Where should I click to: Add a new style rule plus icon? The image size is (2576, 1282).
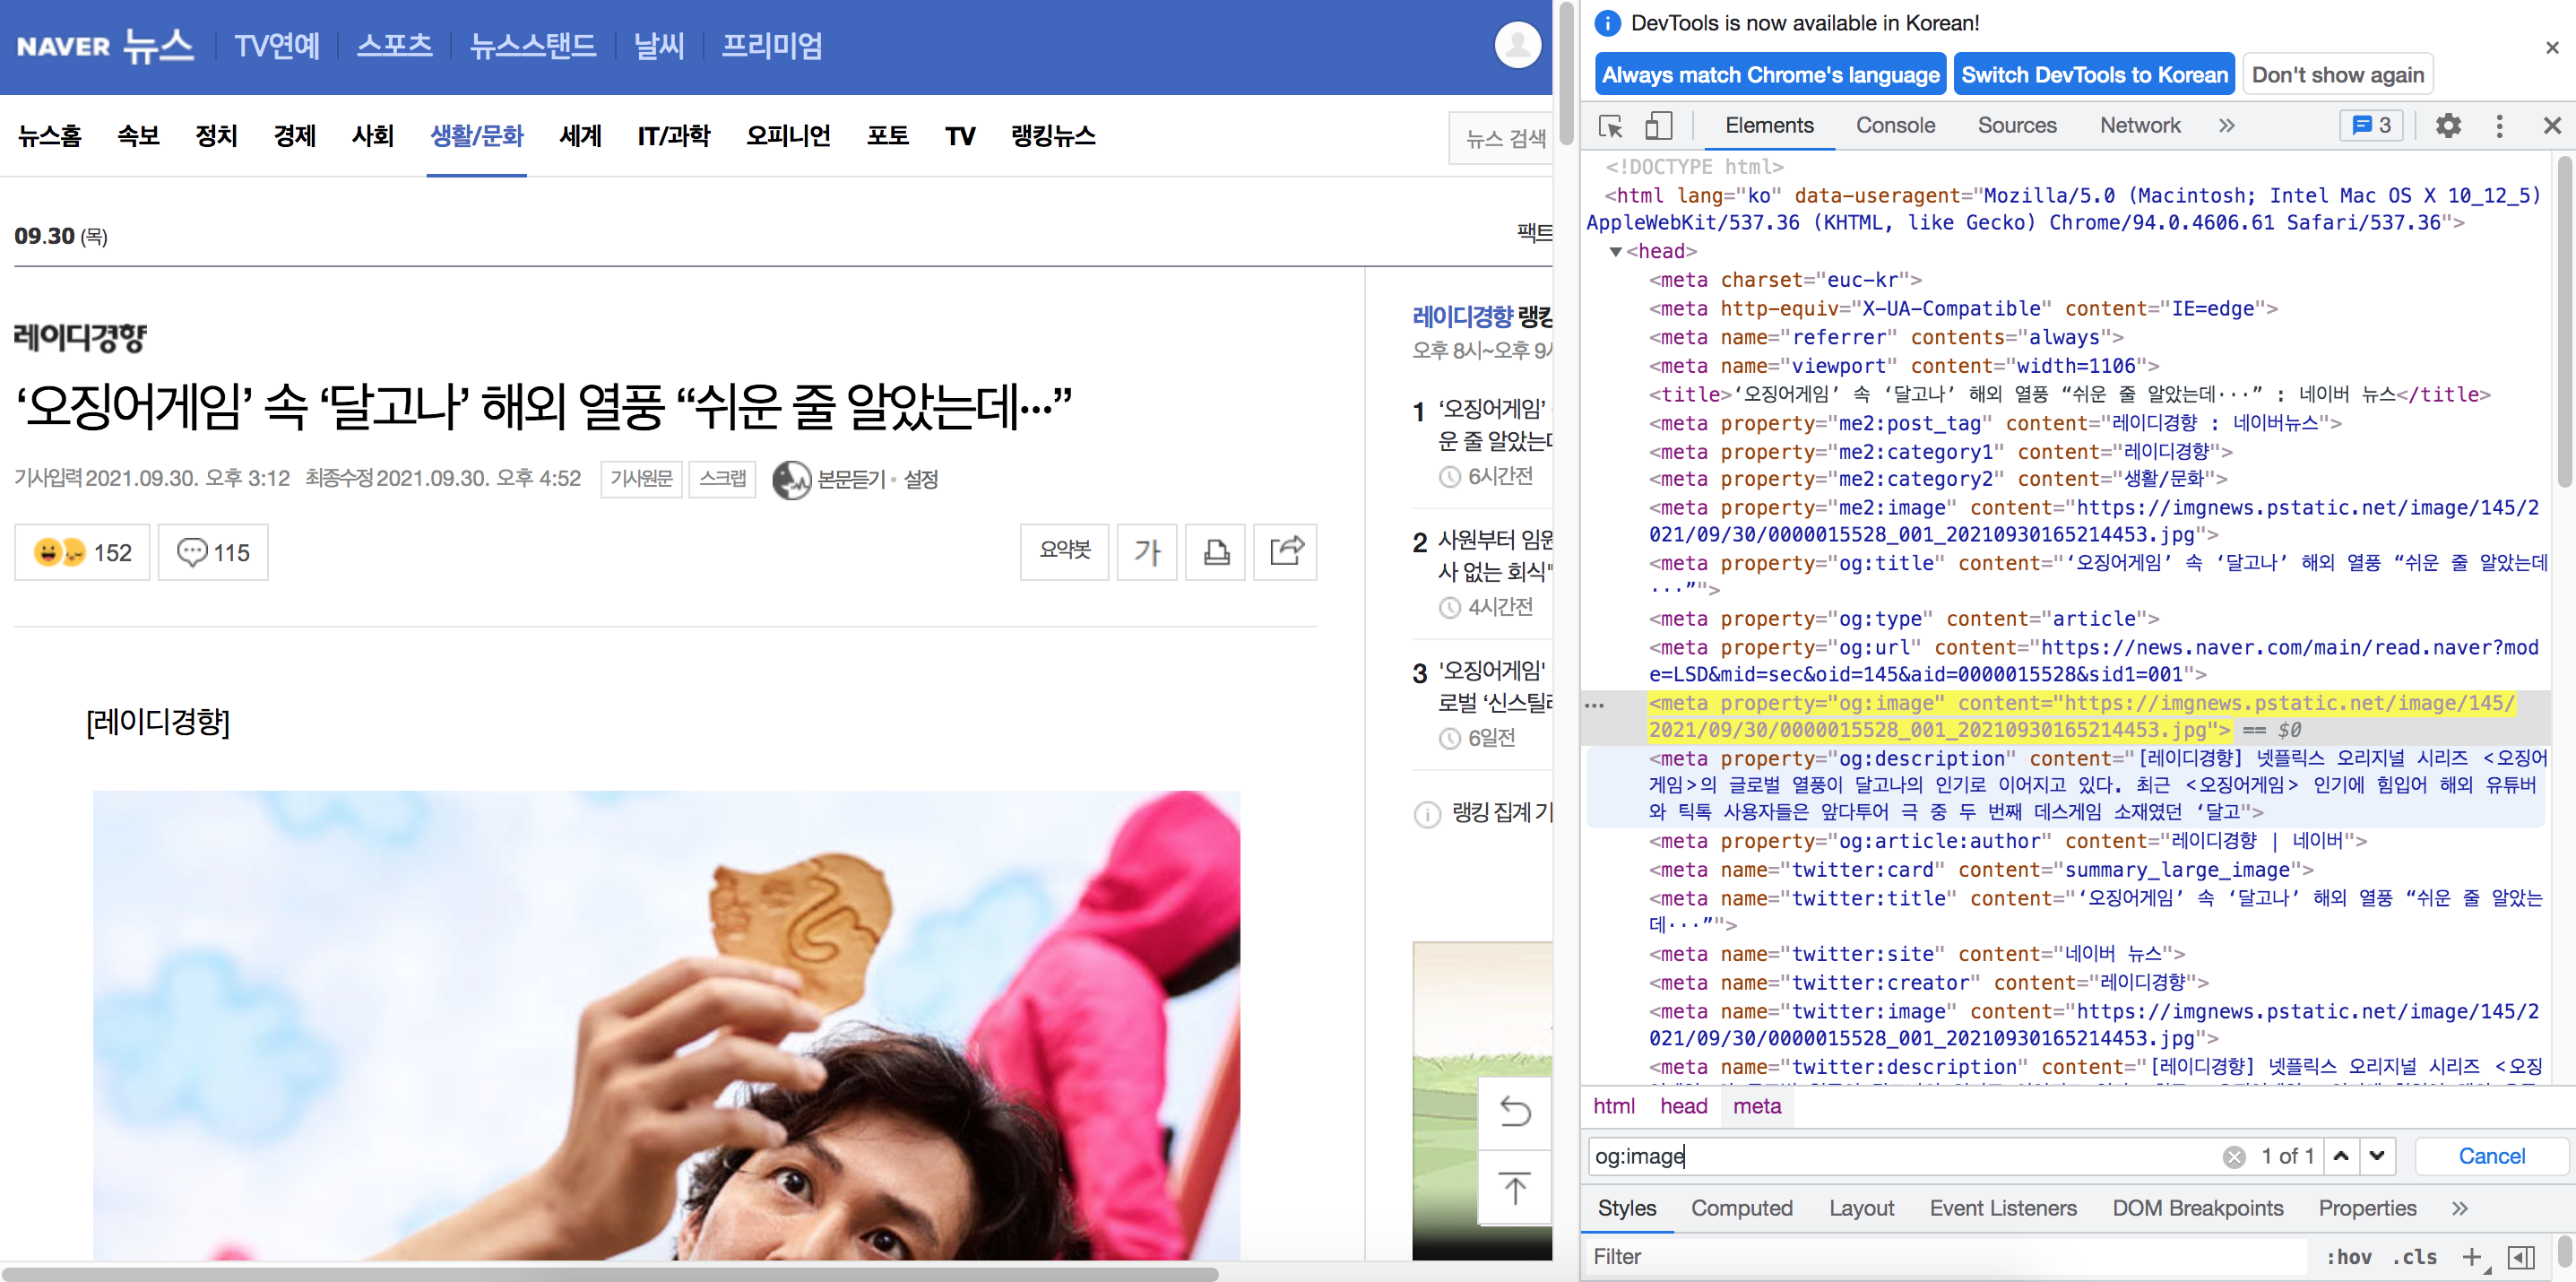coord(2471,1257)
